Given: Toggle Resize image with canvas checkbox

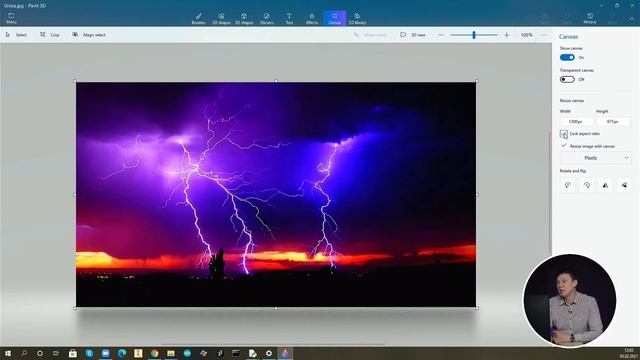Looking at the screenshot, I should (x=564, y=146).
